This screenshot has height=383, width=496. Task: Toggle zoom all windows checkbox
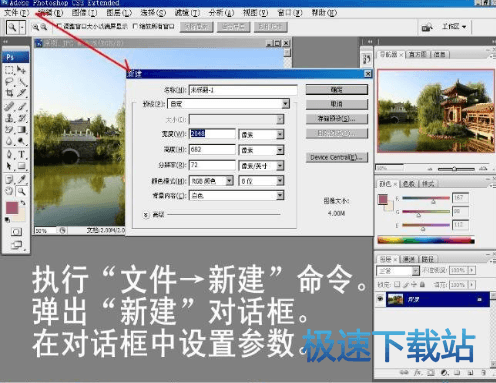(135, 26)
